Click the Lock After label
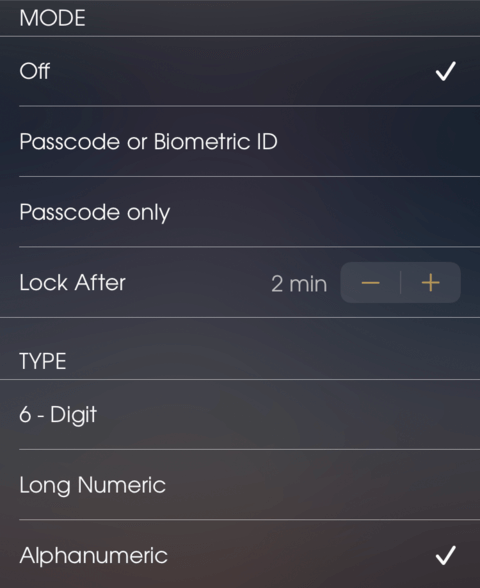Viewport: 480px width, 588px height. [x=72, y=282]
